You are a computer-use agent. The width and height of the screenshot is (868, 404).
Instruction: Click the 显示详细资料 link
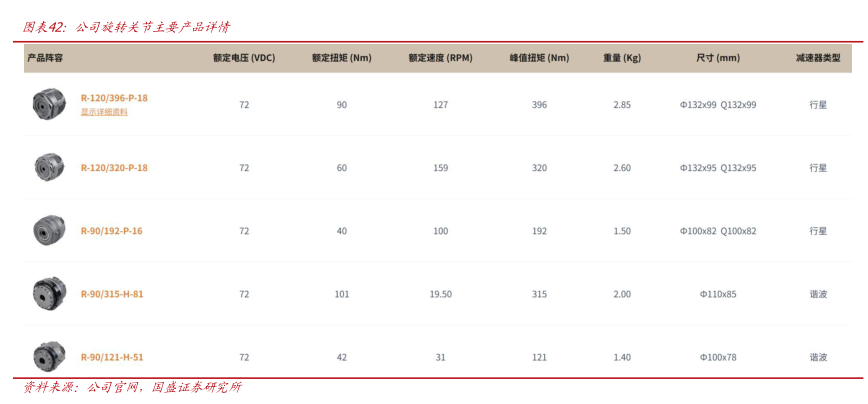[x=104, y=112]
